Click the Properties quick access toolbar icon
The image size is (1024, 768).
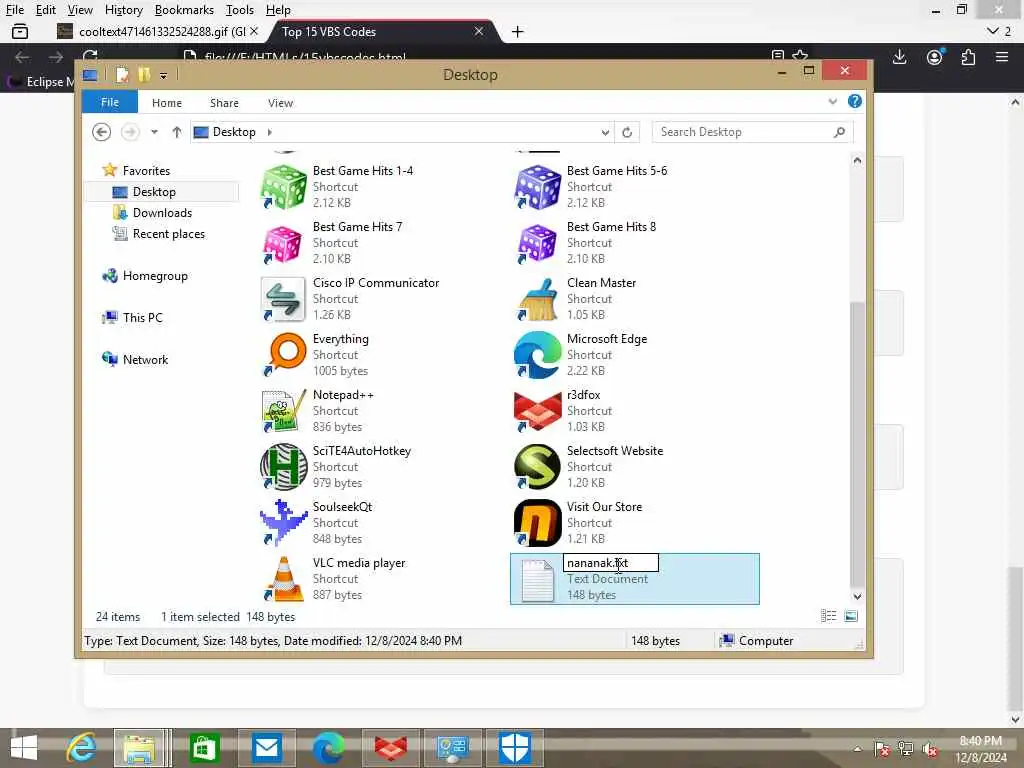(122, 75)
